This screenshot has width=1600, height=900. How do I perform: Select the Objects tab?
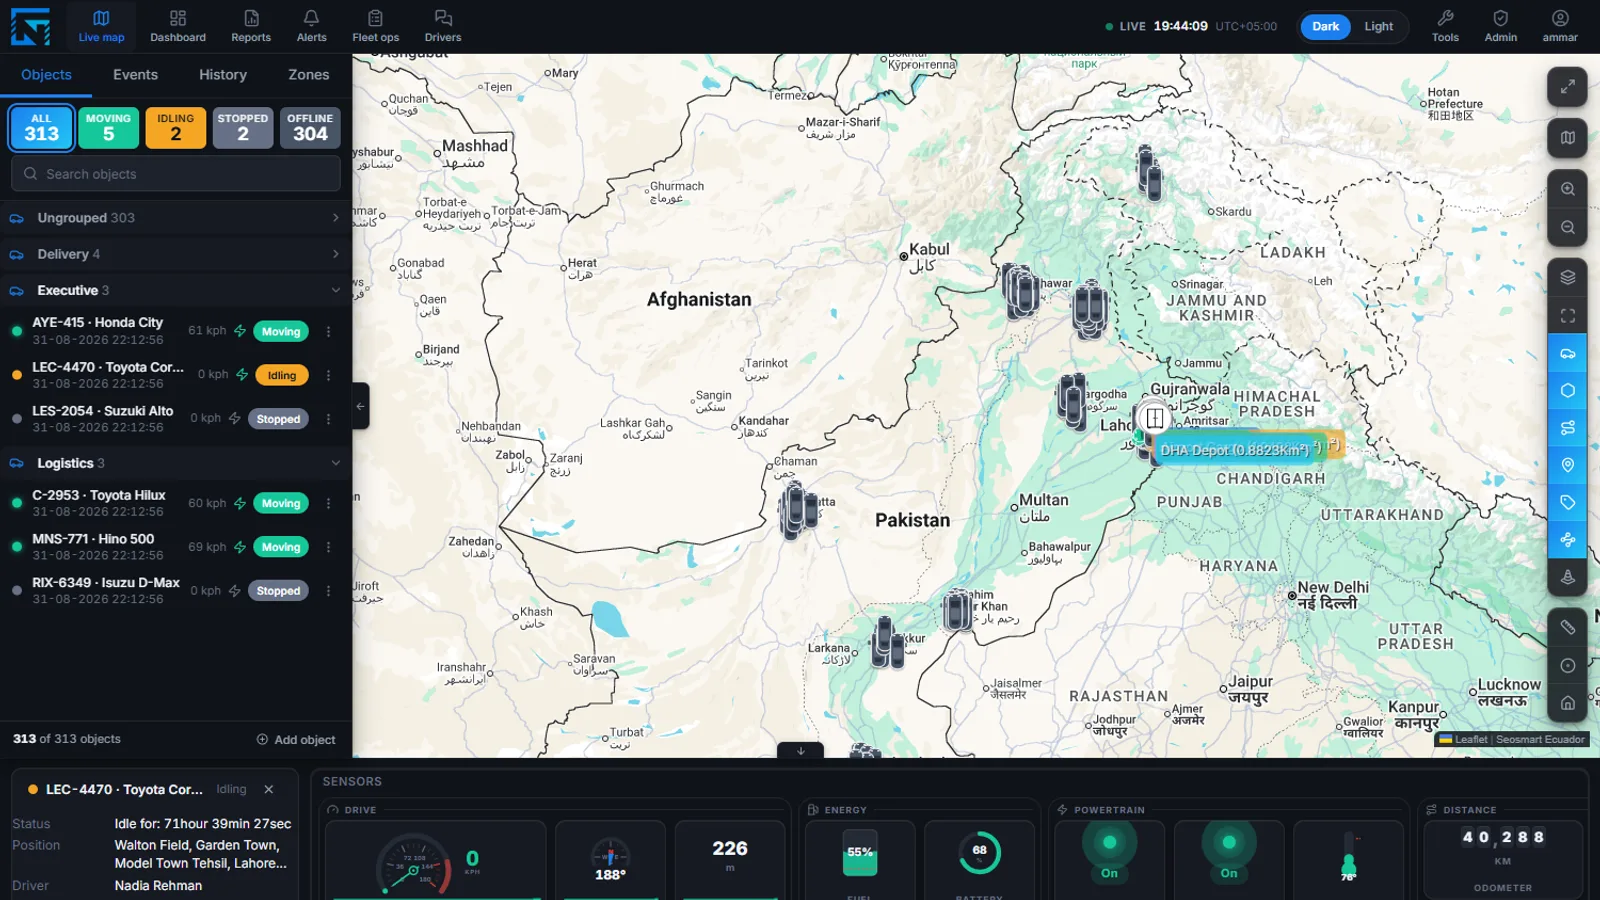[x=46, y=75]
